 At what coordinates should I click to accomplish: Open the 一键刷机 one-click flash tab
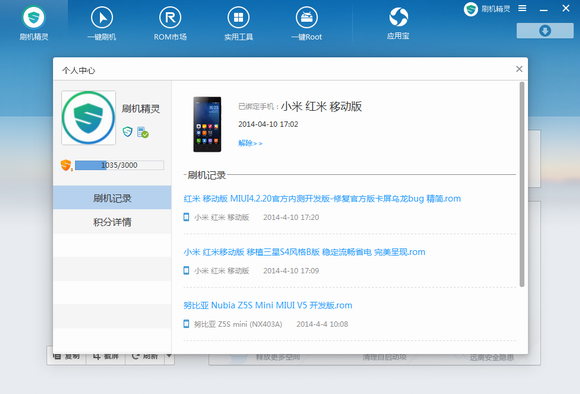[102, 23]
